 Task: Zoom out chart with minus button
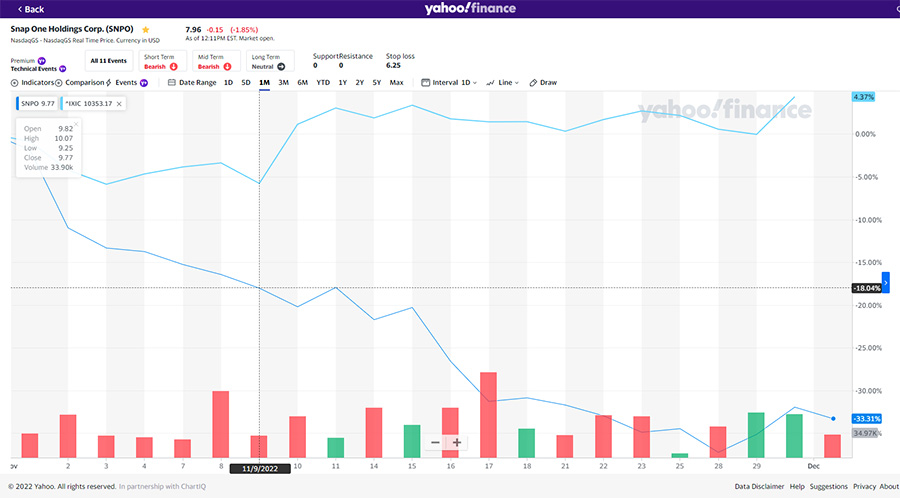tap(435, 442)
